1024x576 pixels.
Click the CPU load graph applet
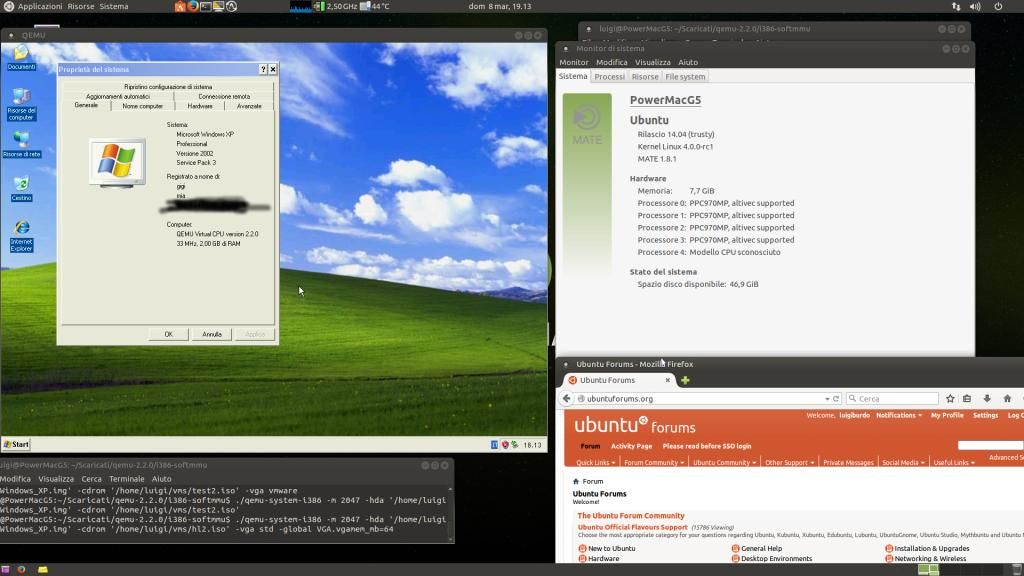click(x=300, y=7)
